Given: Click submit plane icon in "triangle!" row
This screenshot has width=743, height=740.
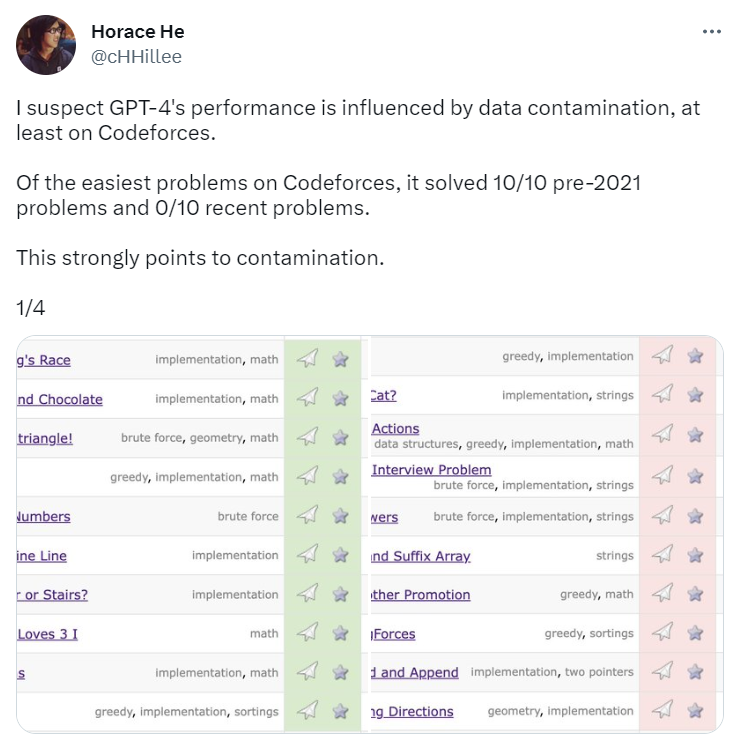Looking at the screenshot, I should (309, 438).
